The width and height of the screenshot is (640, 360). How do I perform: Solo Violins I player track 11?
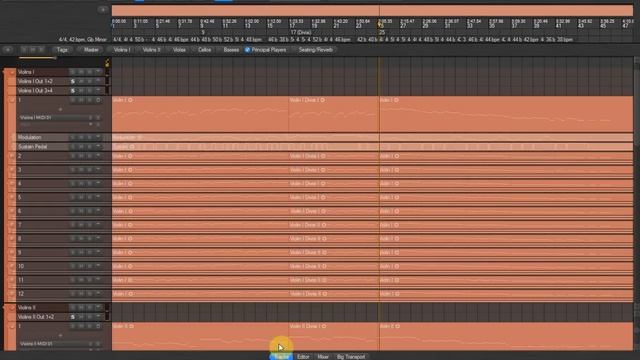click(73, 280)
